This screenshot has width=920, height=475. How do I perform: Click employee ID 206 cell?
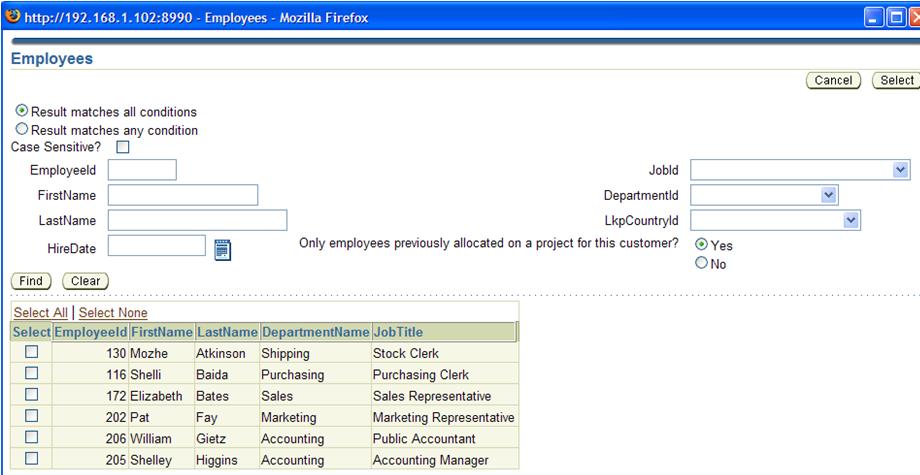(90, 439)
